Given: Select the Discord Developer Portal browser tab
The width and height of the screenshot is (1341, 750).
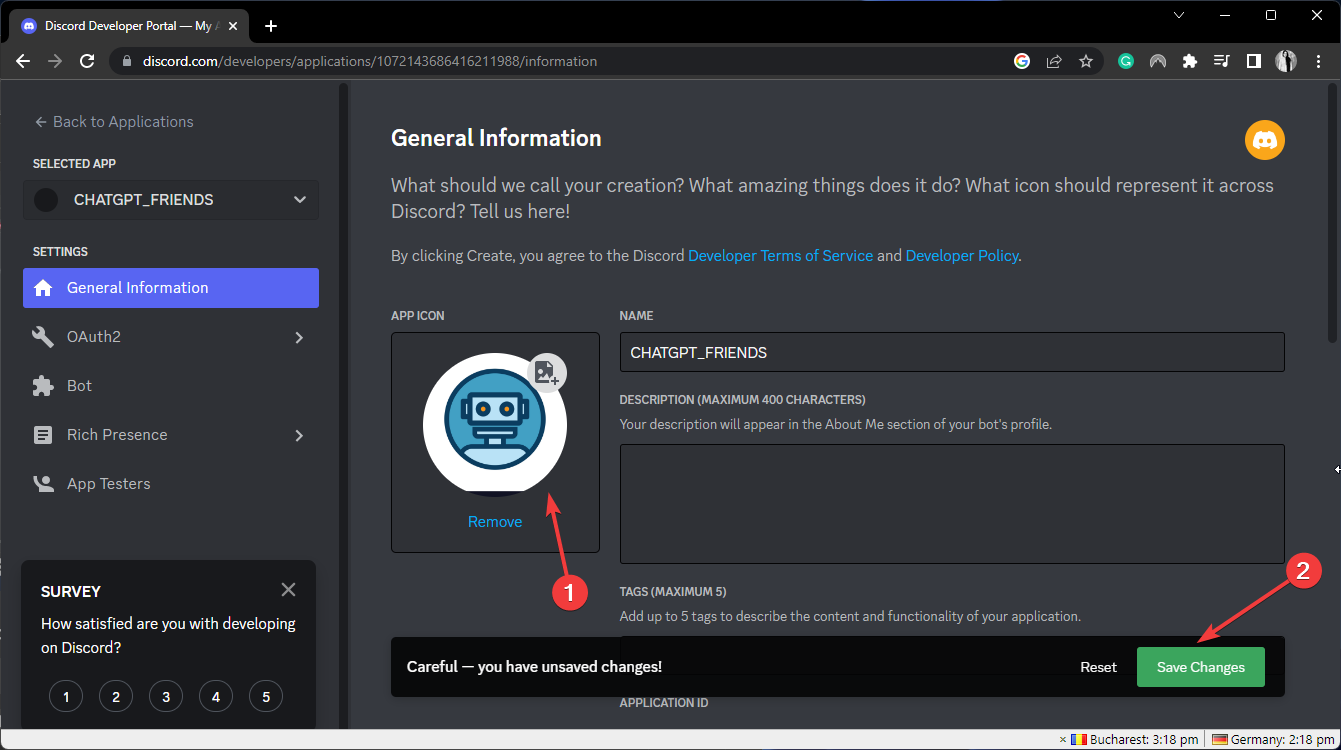Looking at the screenshot, I should point(130,26).
